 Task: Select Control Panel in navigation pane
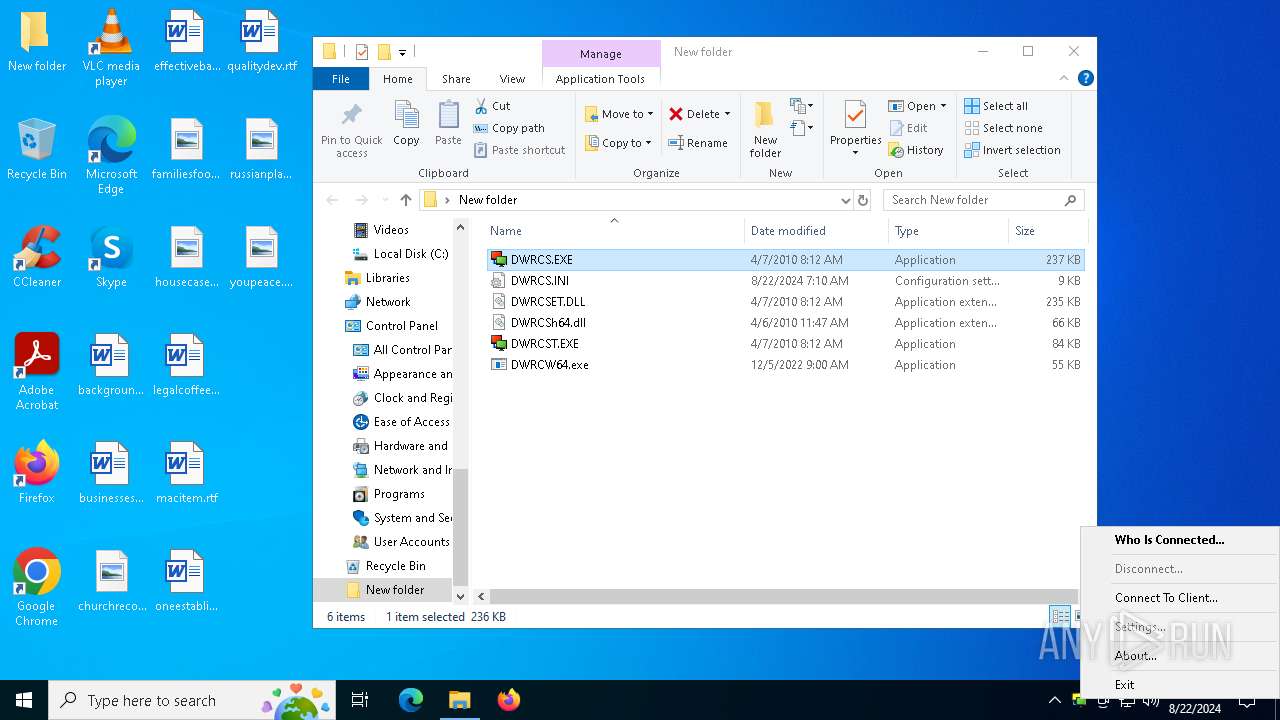(392, 326)
